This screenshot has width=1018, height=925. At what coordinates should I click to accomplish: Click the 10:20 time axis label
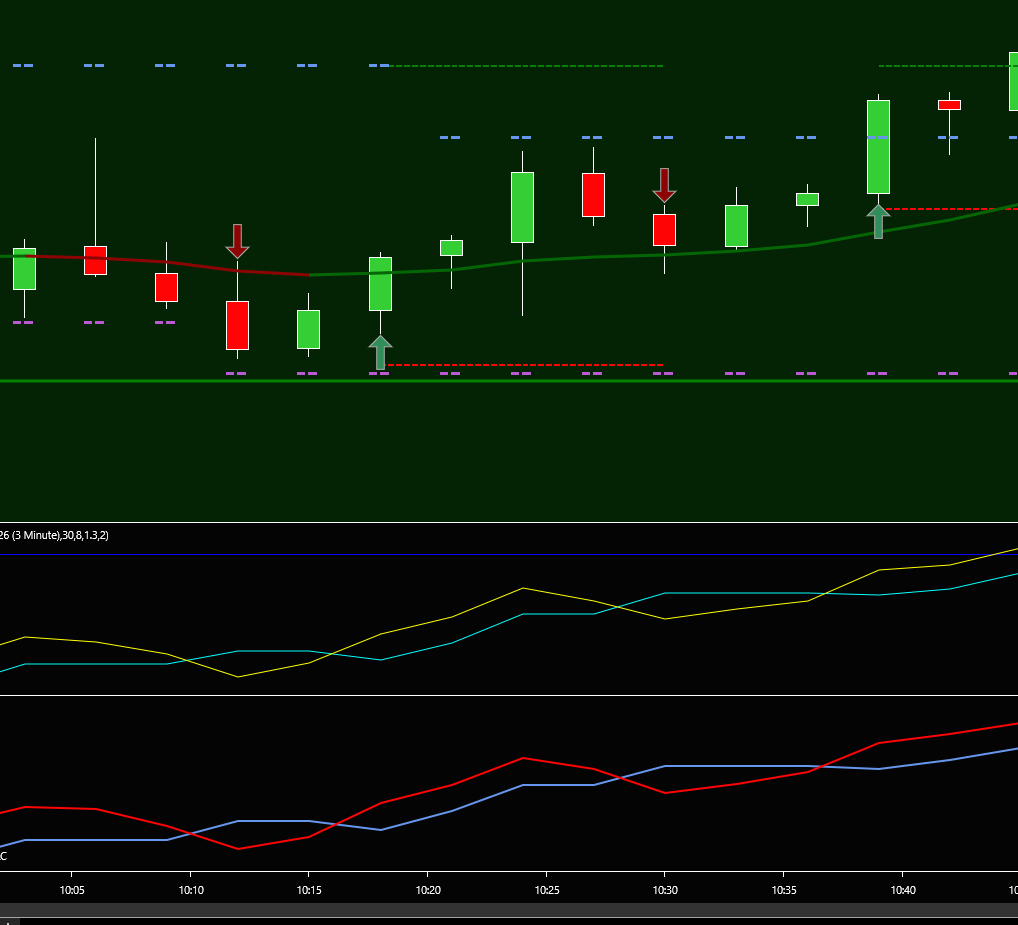point(428,890)
